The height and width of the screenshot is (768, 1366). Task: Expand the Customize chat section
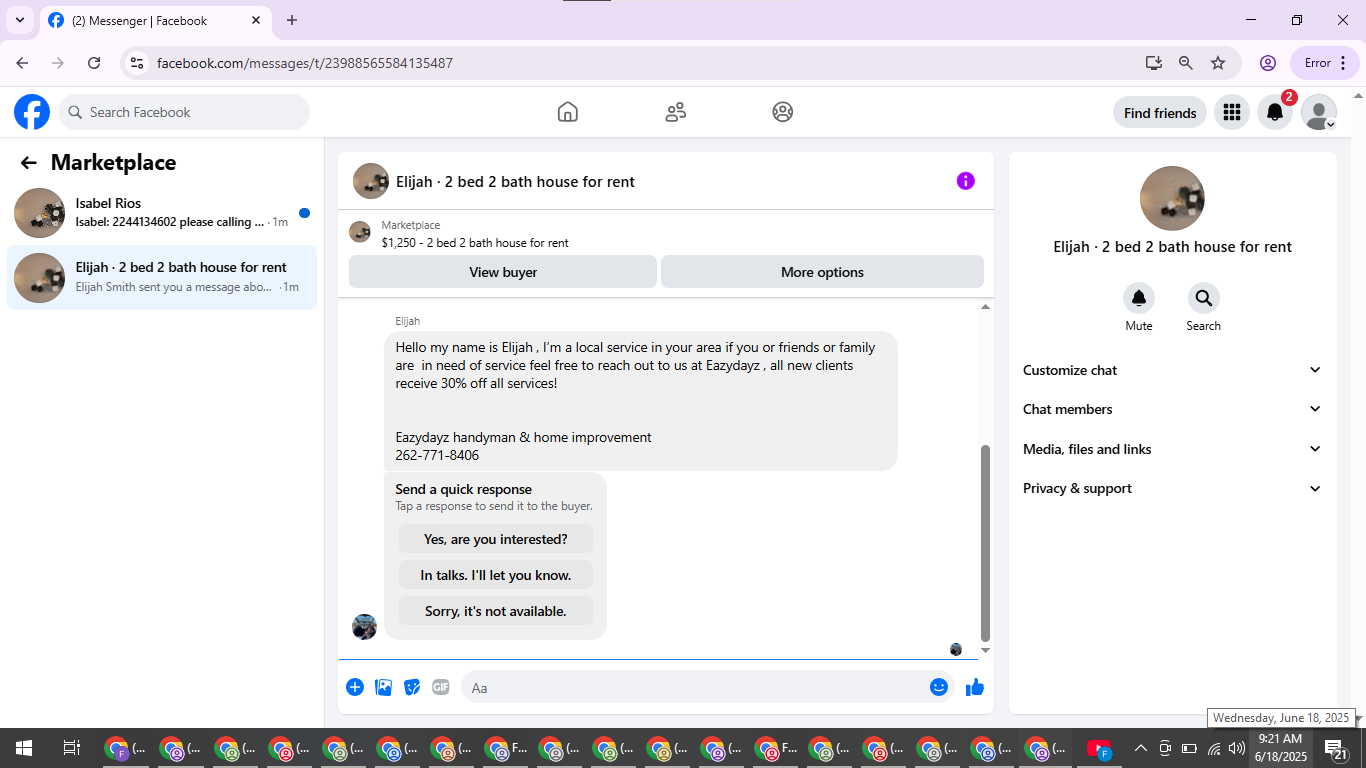[1172, 370]
